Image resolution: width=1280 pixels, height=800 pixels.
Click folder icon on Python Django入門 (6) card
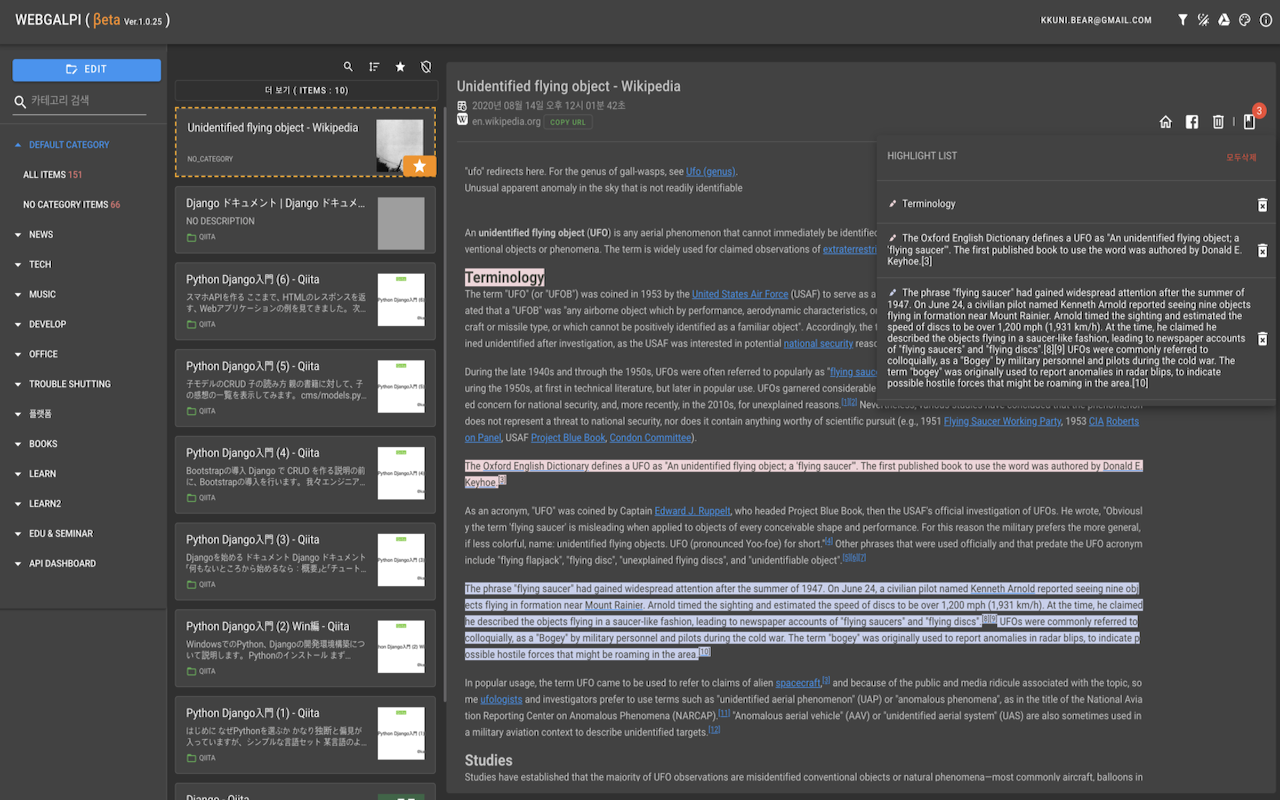pyautogui.click(x=192, y=324)
